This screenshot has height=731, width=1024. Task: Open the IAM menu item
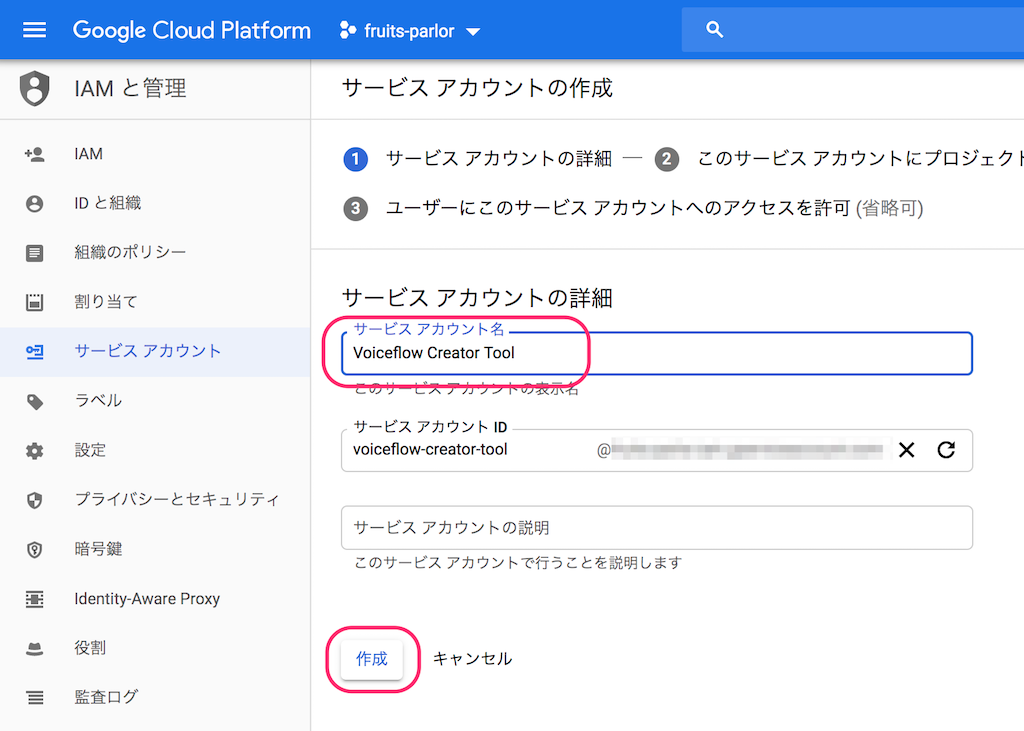(x=155, y=154)
